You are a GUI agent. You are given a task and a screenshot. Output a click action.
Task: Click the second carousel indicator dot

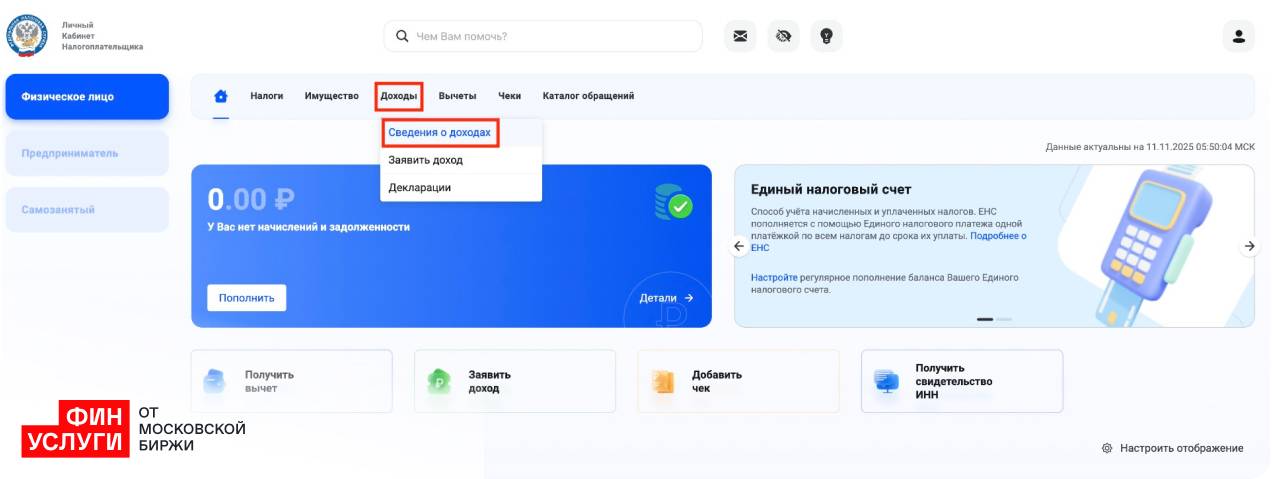tap(1004, 319)
